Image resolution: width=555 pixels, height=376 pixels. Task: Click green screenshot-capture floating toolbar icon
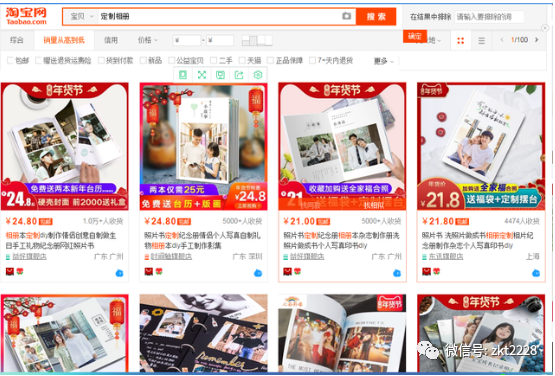click(x=220, y=75)
